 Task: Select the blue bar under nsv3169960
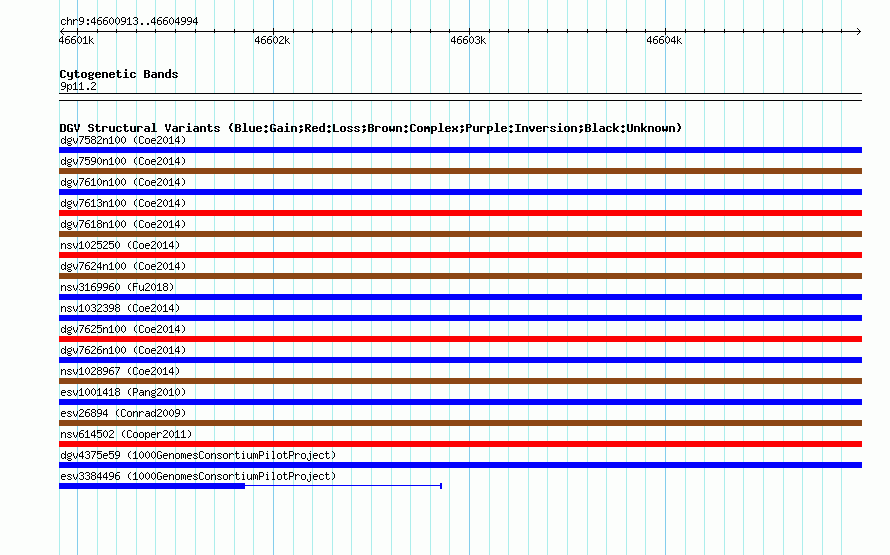pos(460,297)
